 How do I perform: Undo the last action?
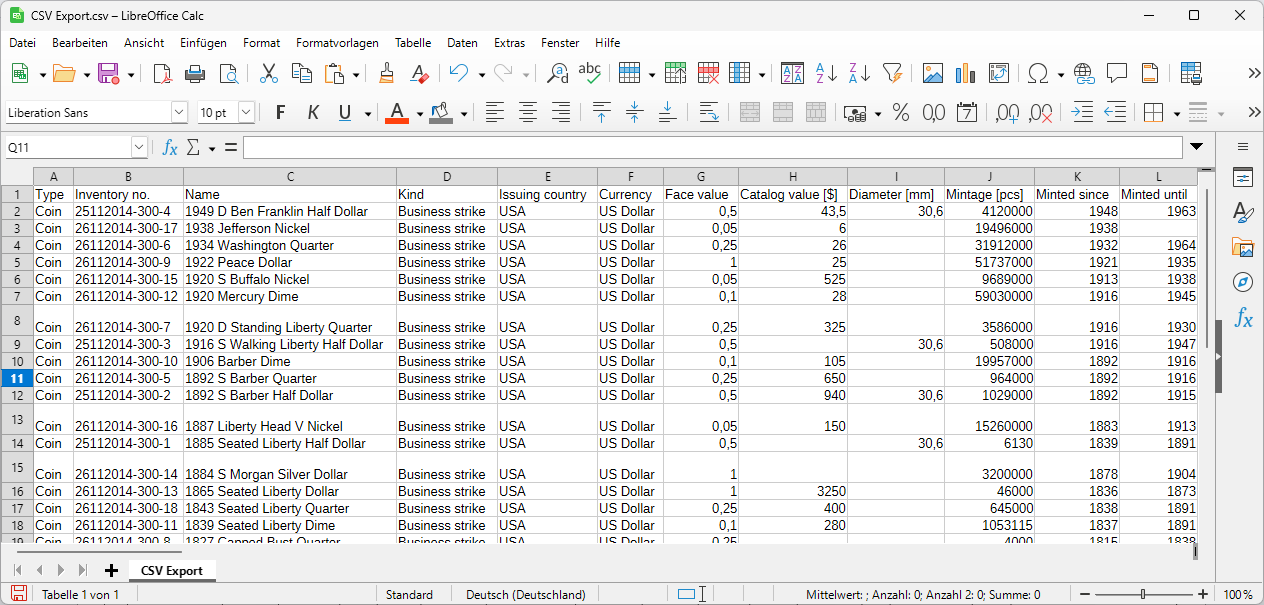[459, 73]
